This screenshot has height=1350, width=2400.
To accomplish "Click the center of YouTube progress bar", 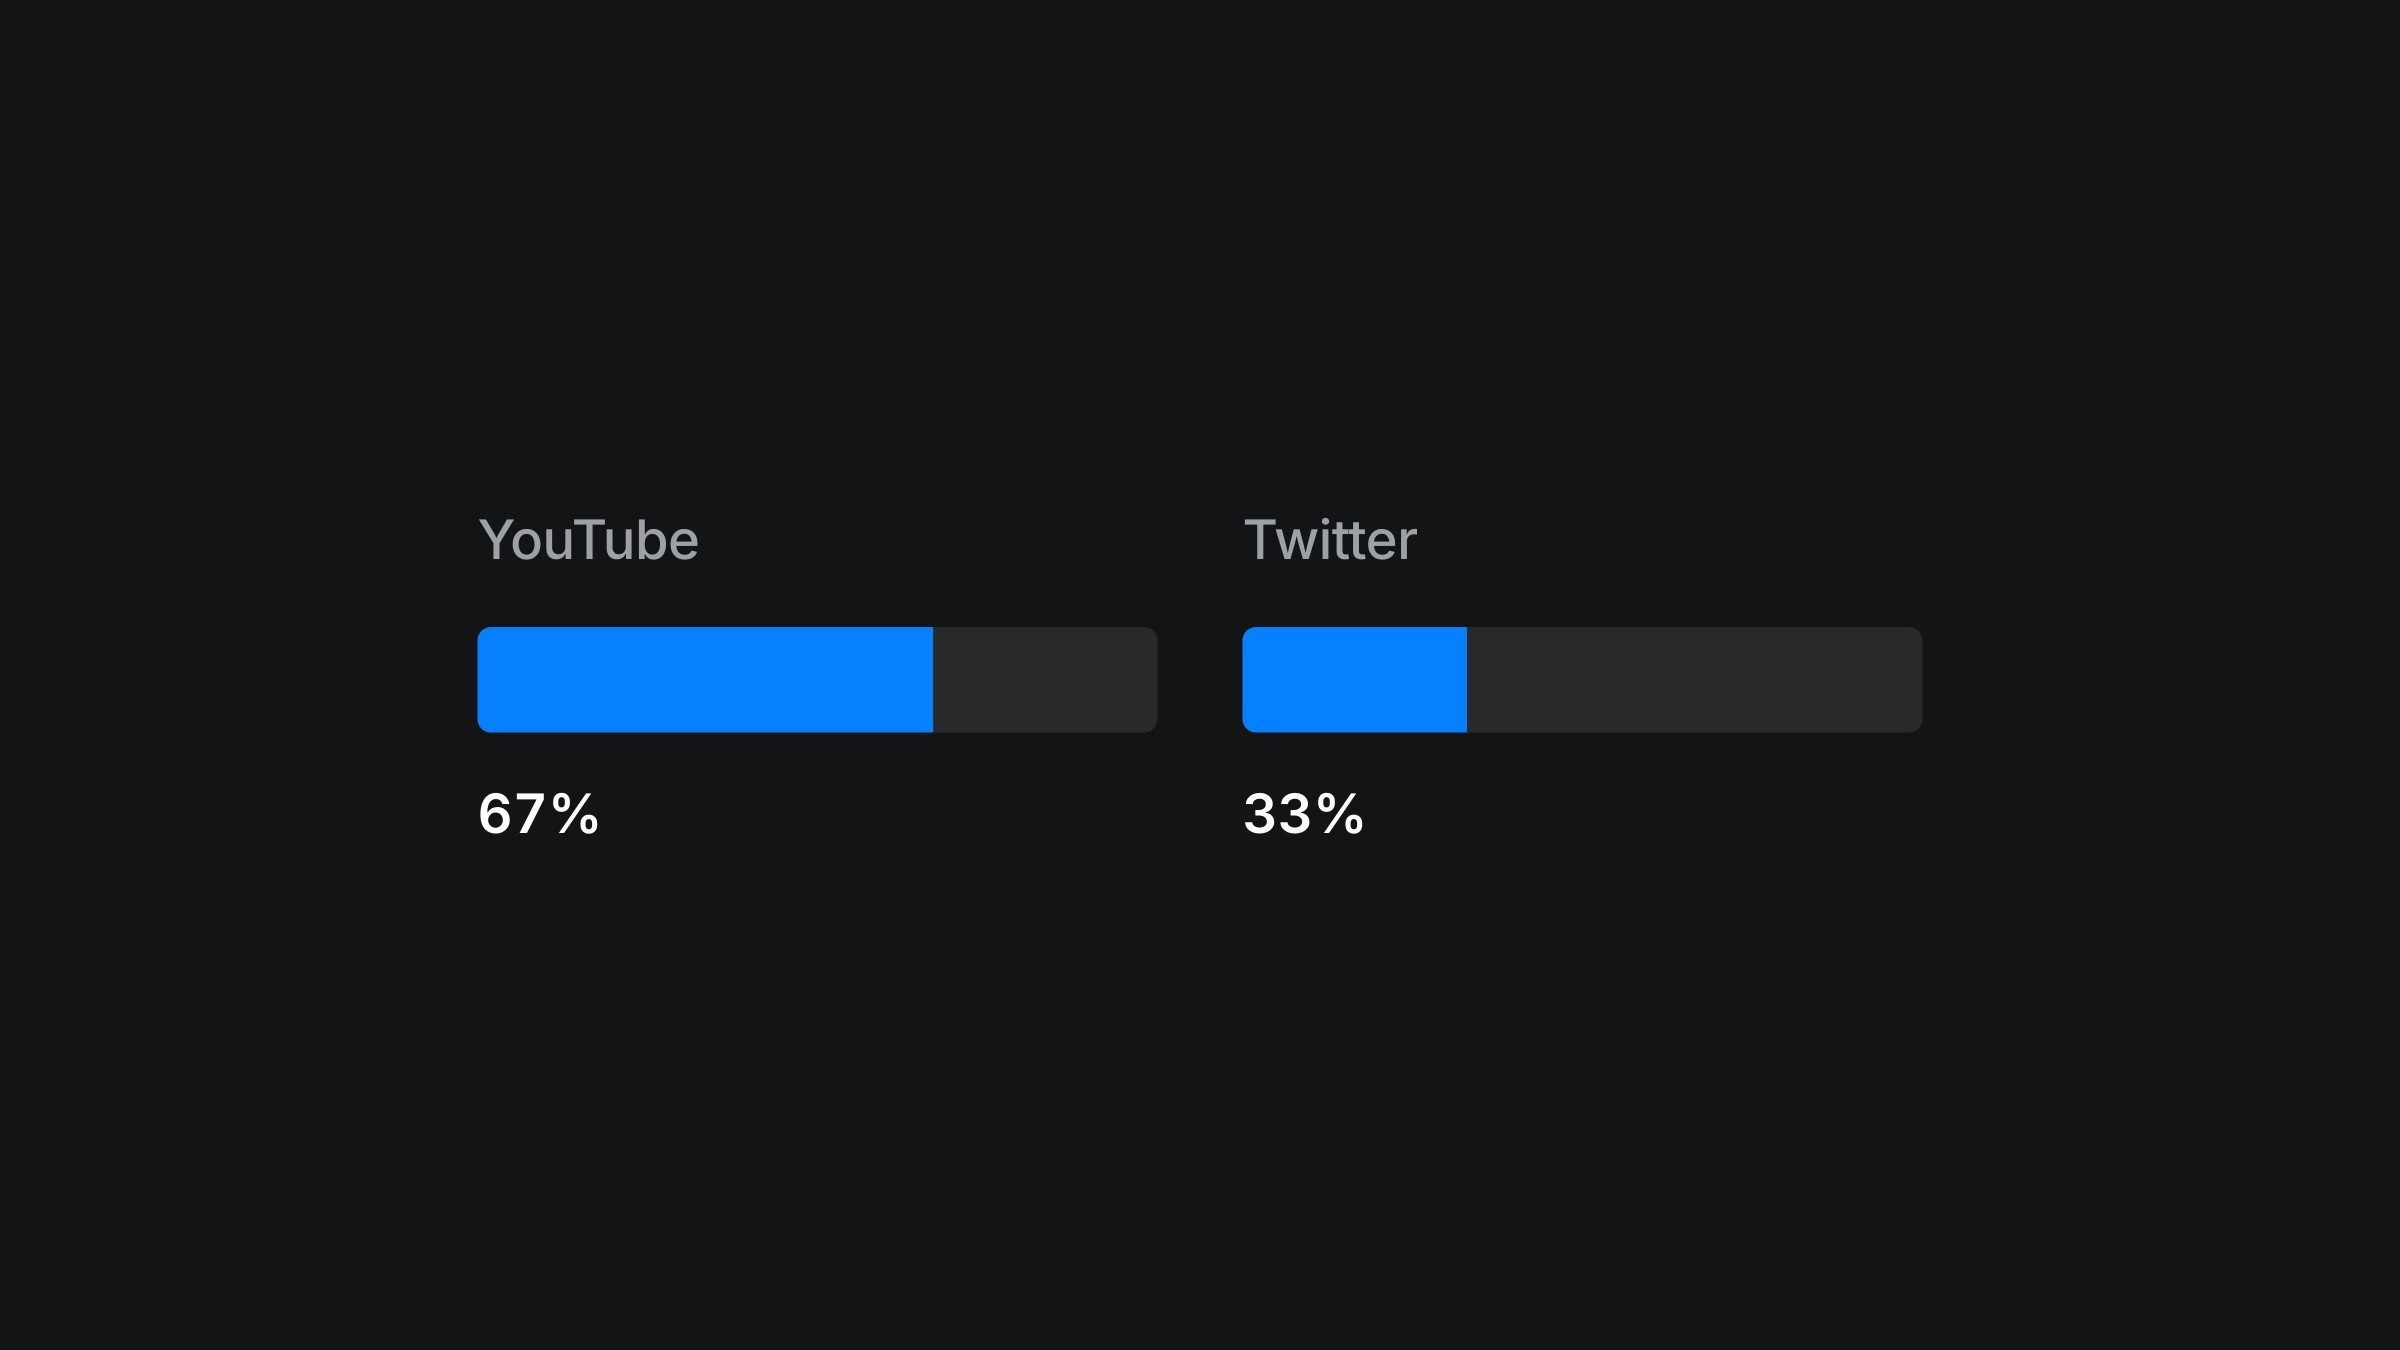I will (x=817, y=680).
